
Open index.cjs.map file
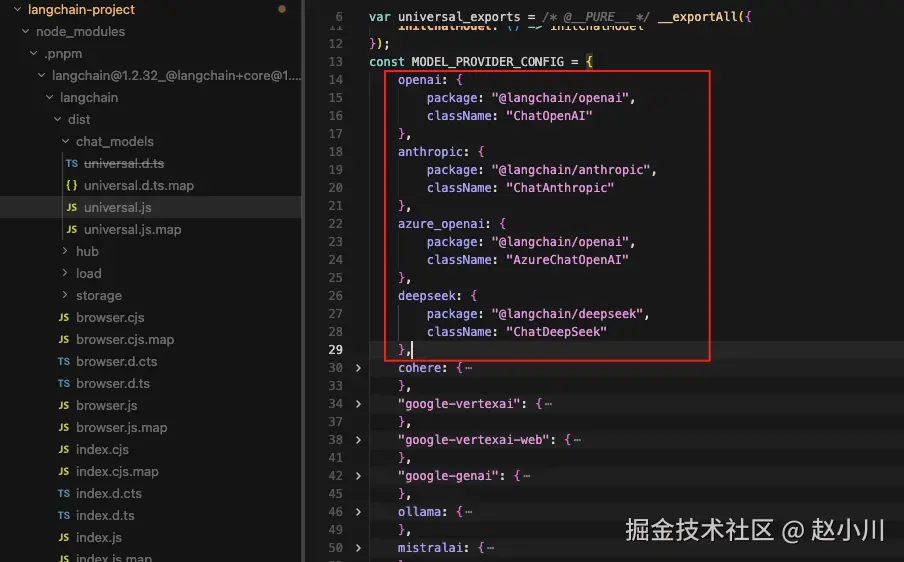[117, 471]
